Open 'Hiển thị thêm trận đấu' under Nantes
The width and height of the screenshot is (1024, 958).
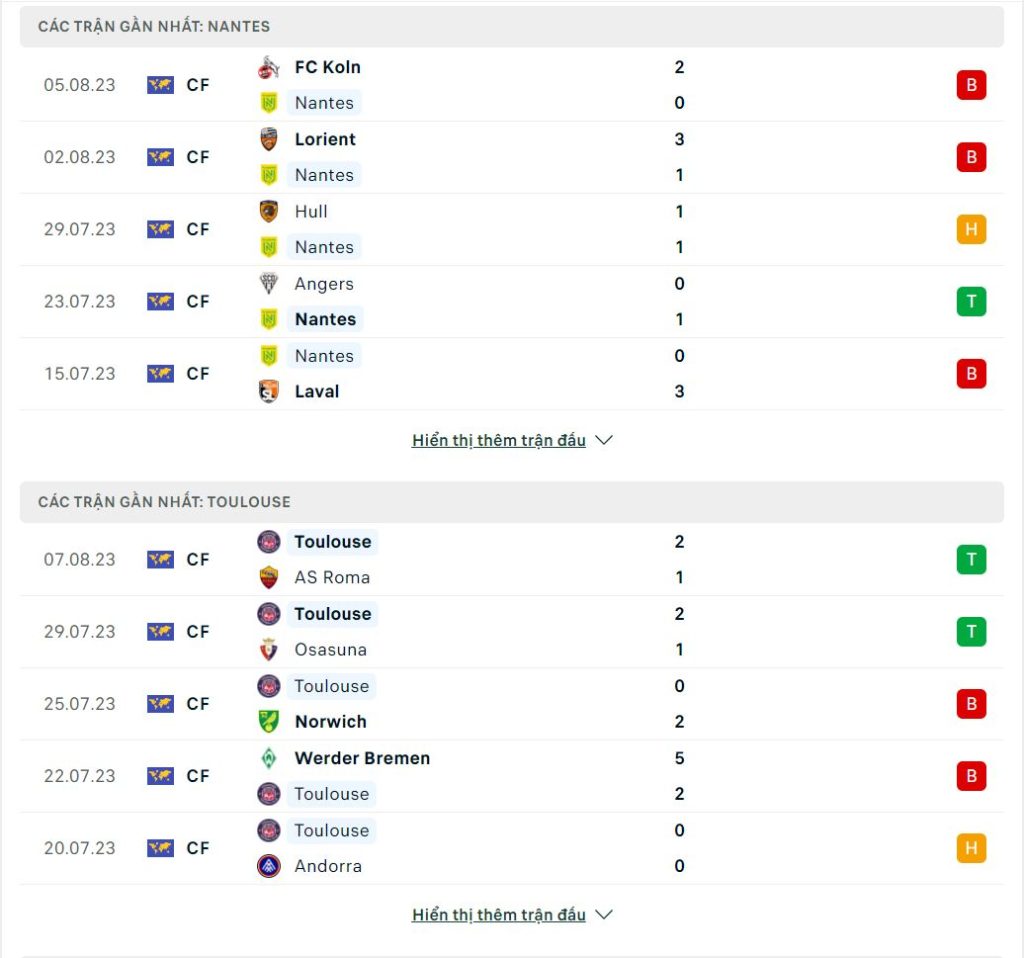(x=499, y=440)
